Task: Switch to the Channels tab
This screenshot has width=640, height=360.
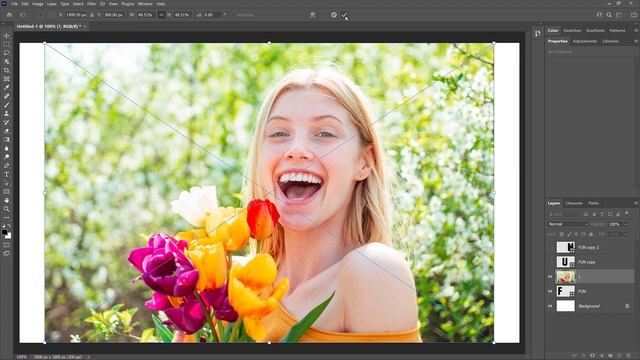Action: coord(574,203)
